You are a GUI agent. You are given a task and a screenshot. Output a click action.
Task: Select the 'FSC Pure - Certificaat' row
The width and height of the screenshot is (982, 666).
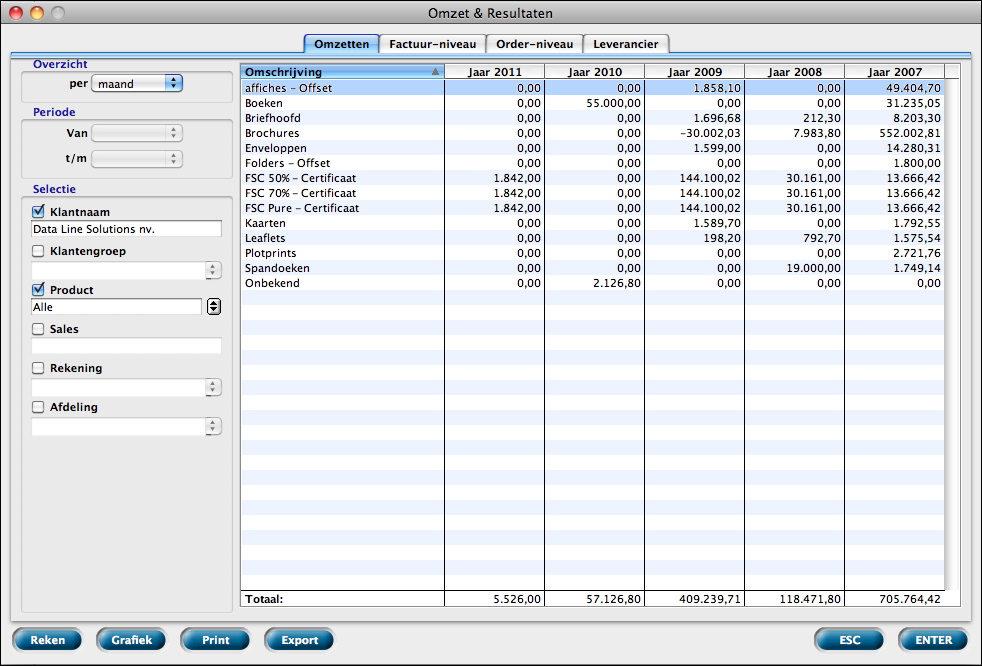[x=592, y=208]
